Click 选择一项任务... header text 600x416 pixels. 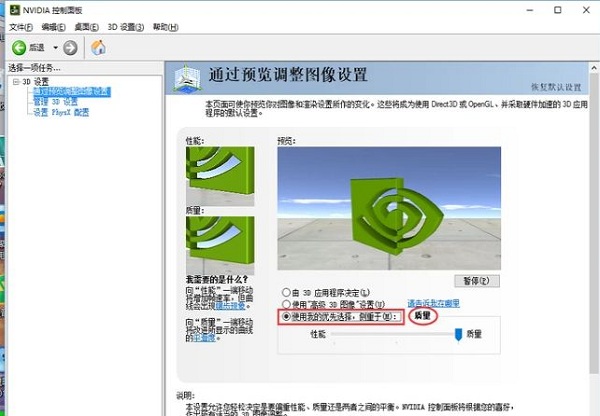(x=34, y=68)
